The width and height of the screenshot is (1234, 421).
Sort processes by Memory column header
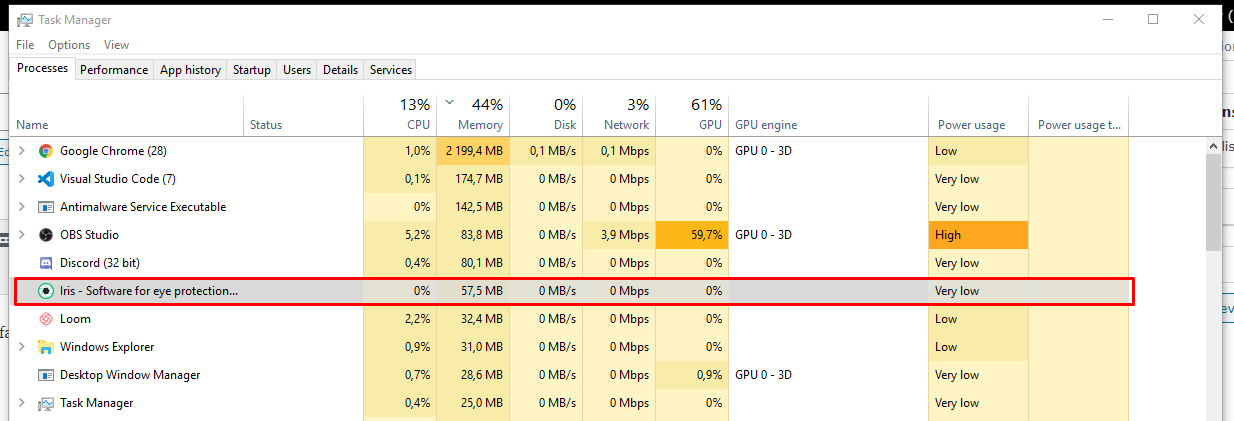[x=472, y=115]
